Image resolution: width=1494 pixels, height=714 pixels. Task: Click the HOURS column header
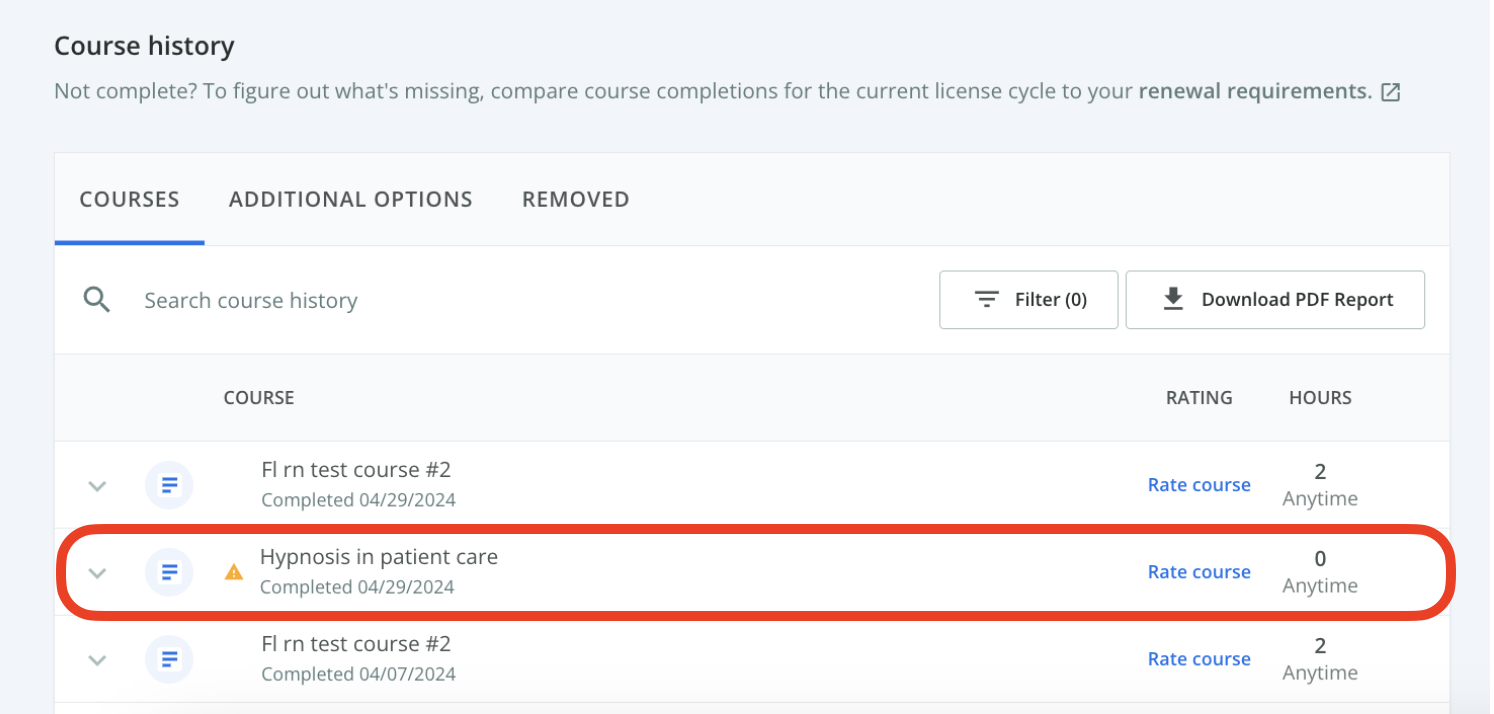(1319, 397)
